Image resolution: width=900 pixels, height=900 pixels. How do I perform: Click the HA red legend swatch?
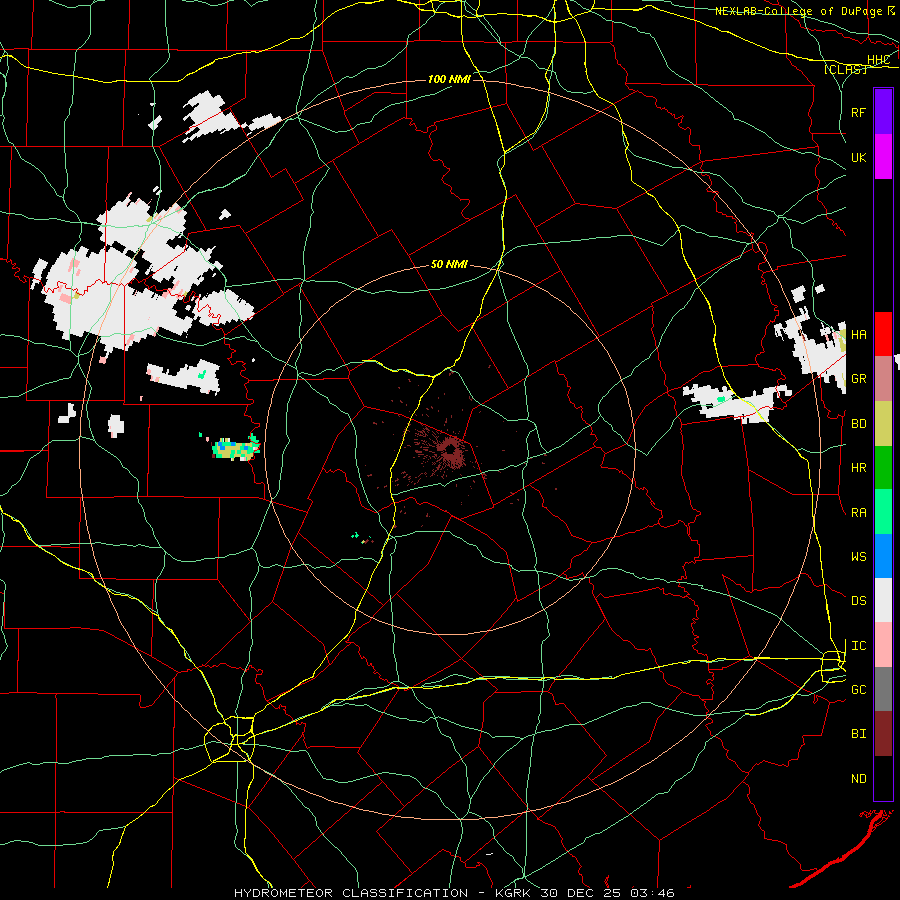click(883, 334)
